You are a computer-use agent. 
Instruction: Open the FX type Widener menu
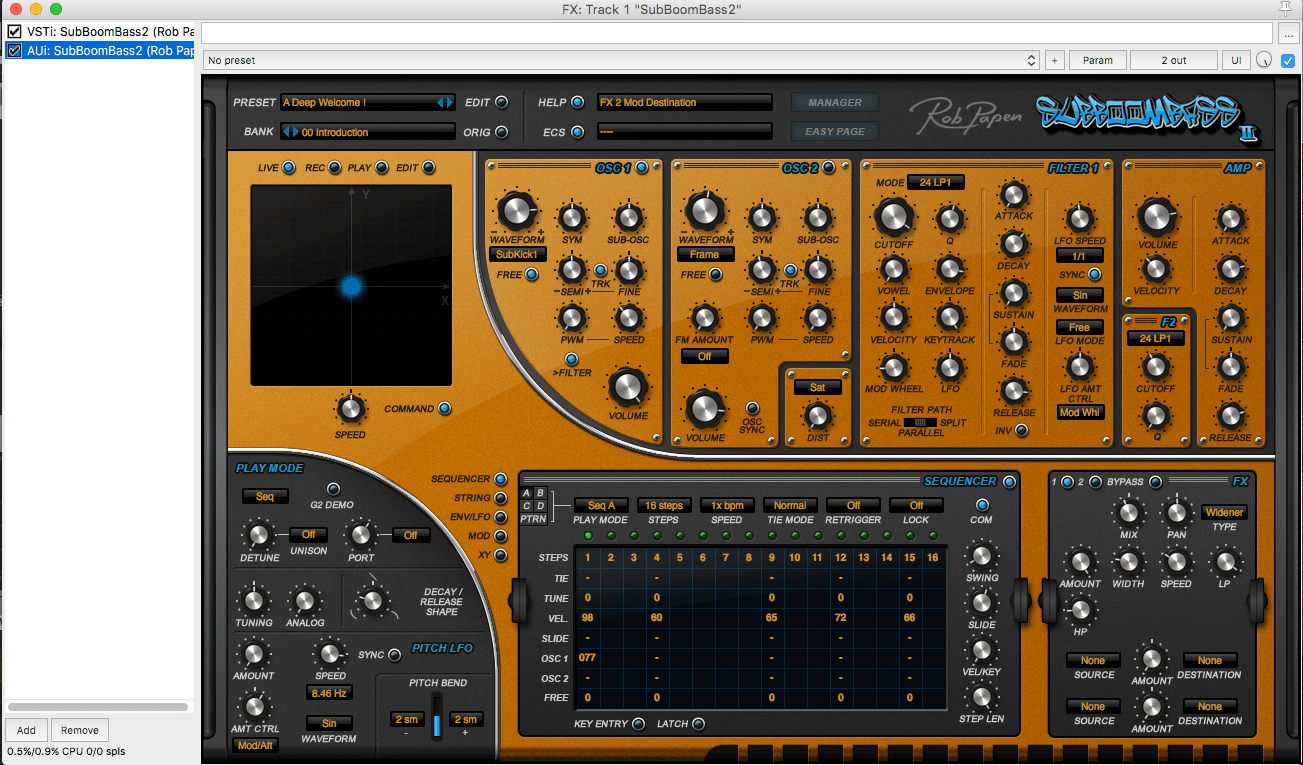[x=1224, y=512]
